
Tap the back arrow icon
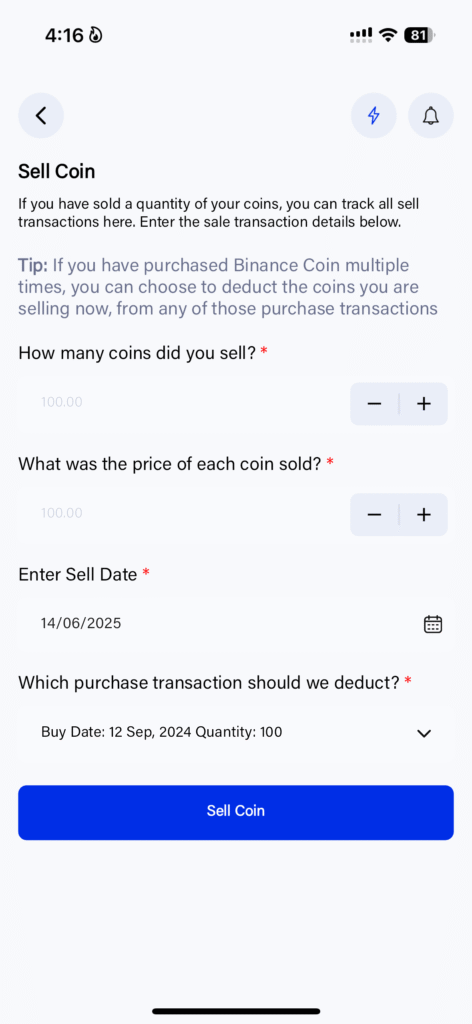tap(40, 116)
